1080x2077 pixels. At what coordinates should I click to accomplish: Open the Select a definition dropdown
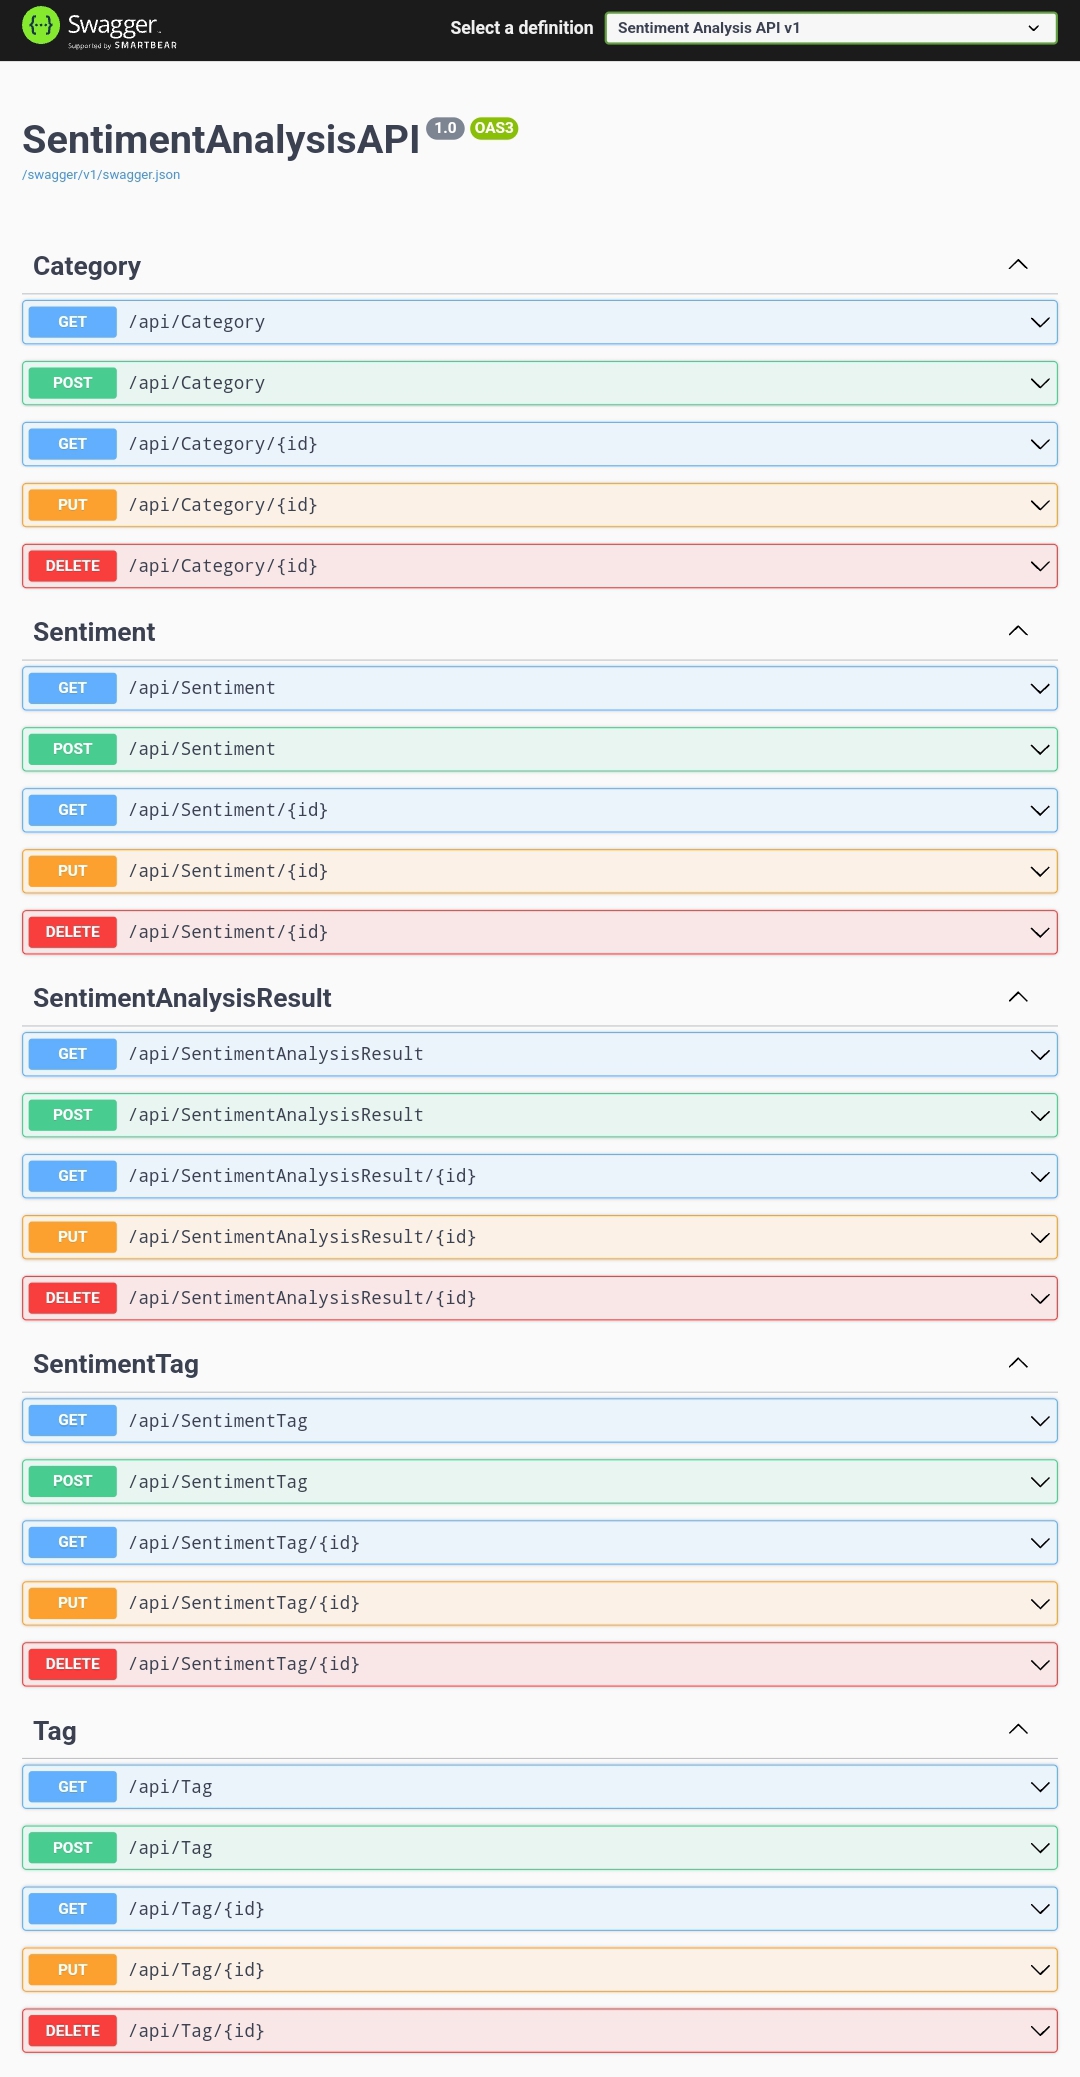pos(830,28)
